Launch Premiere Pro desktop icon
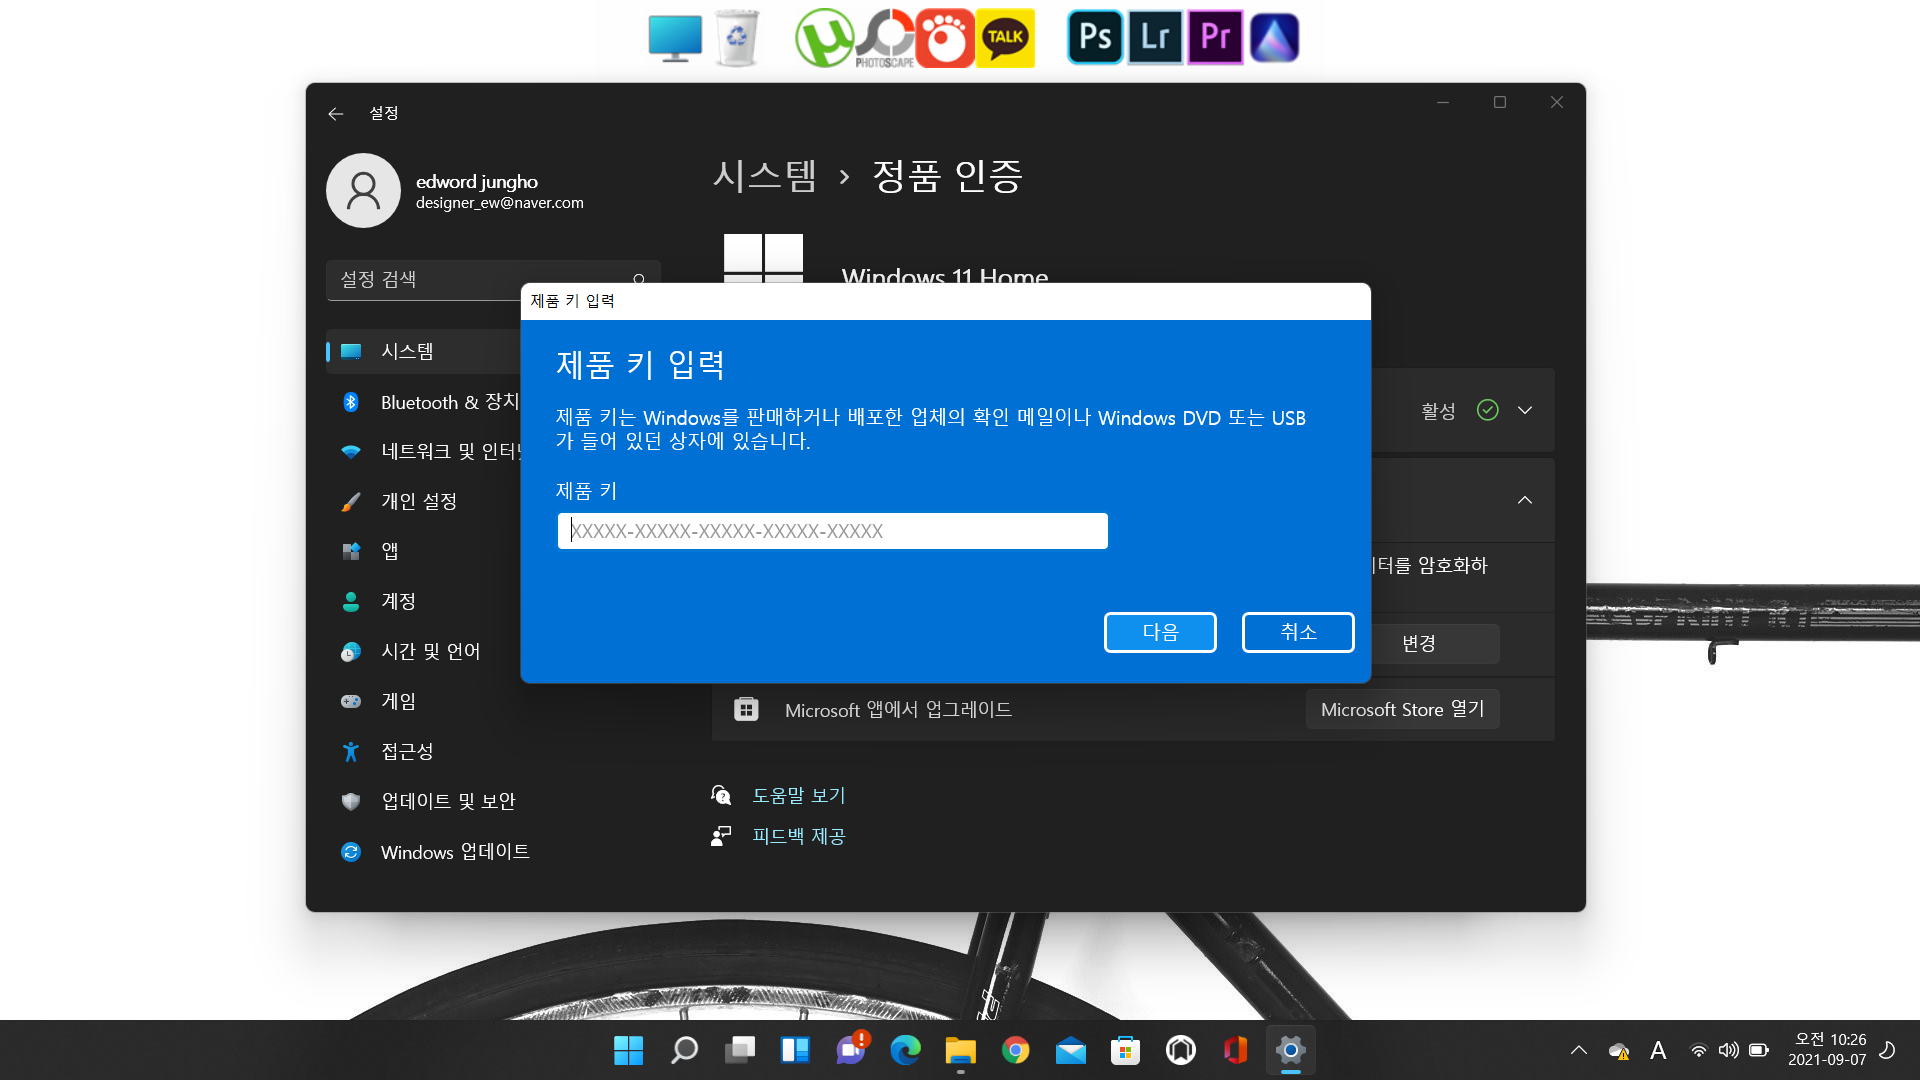The image size is (1920, 1080). click(1215, 38)
